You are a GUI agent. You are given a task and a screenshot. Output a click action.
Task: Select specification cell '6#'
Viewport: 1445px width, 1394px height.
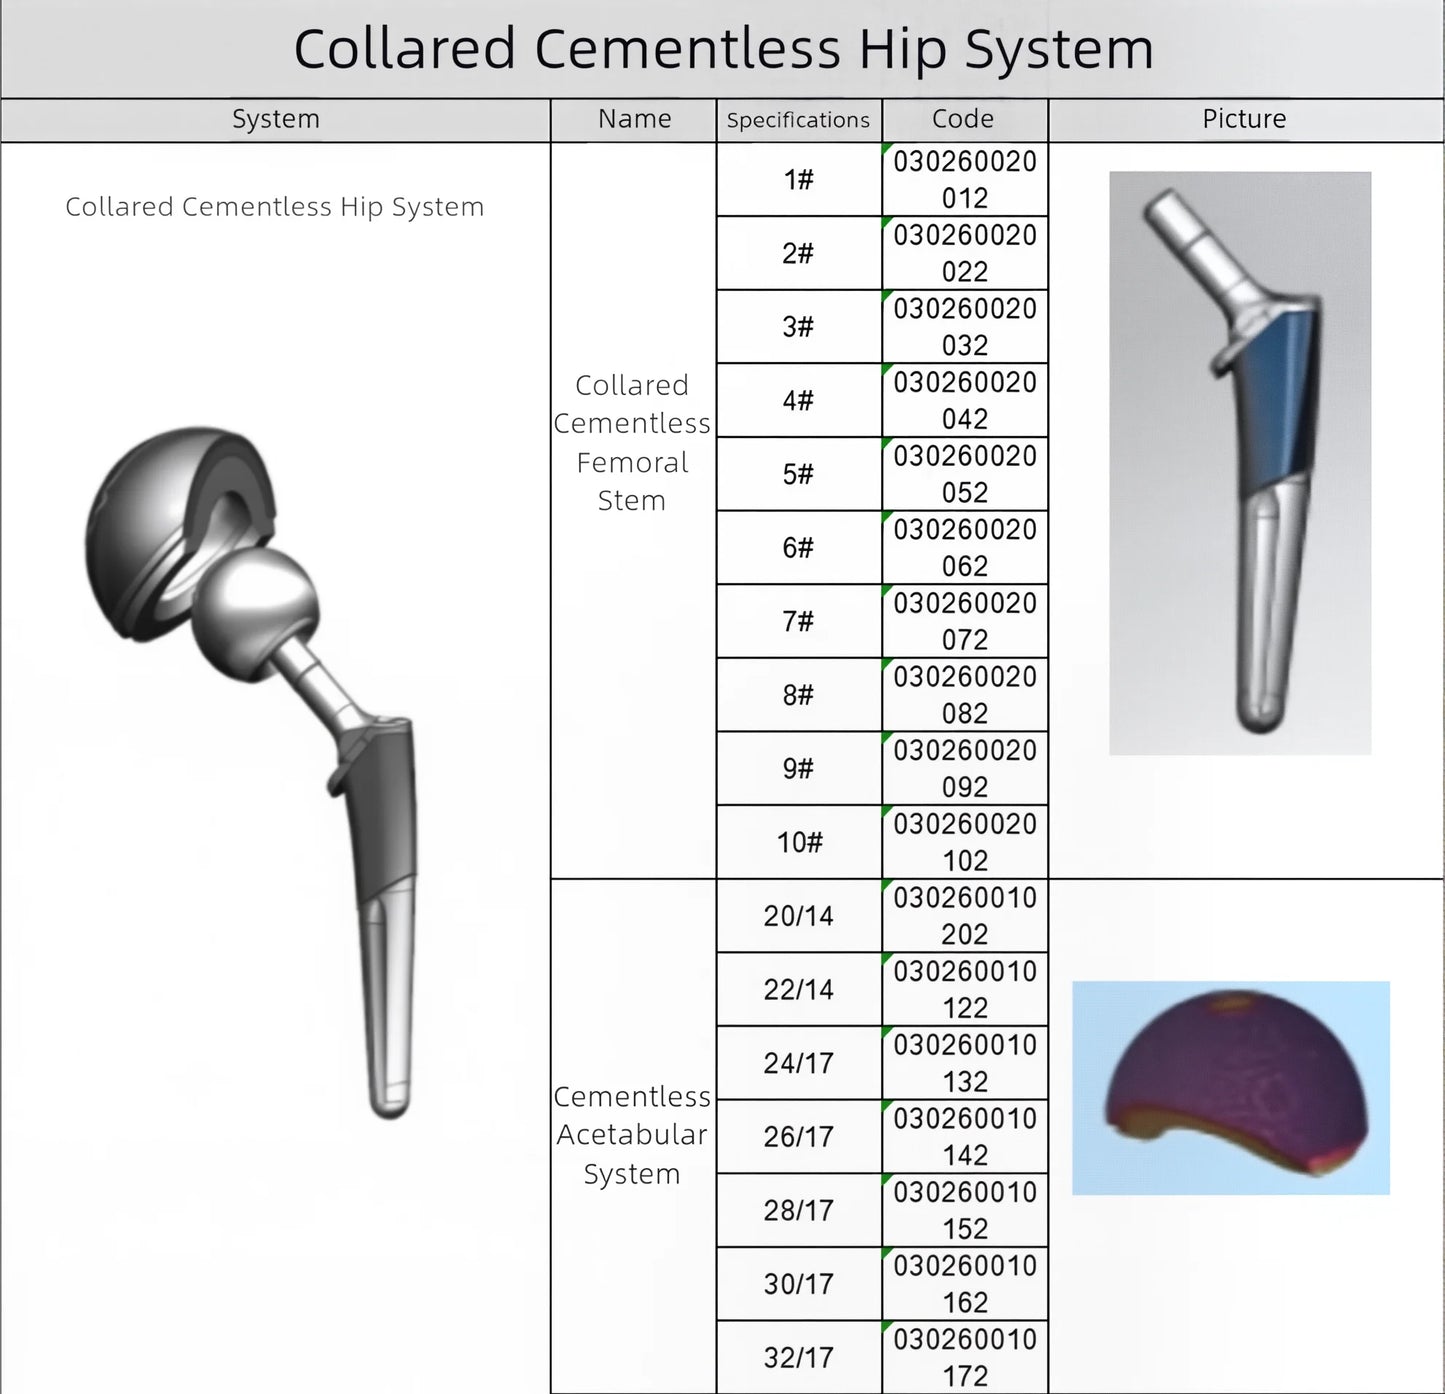point(799,548)
